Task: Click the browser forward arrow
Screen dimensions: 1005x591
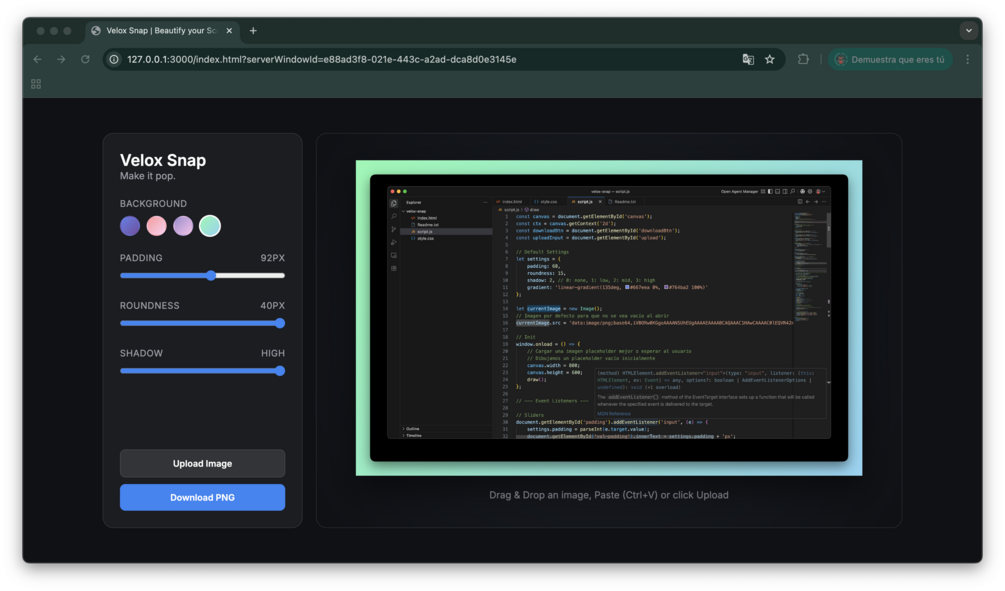Action: (61, 59)
